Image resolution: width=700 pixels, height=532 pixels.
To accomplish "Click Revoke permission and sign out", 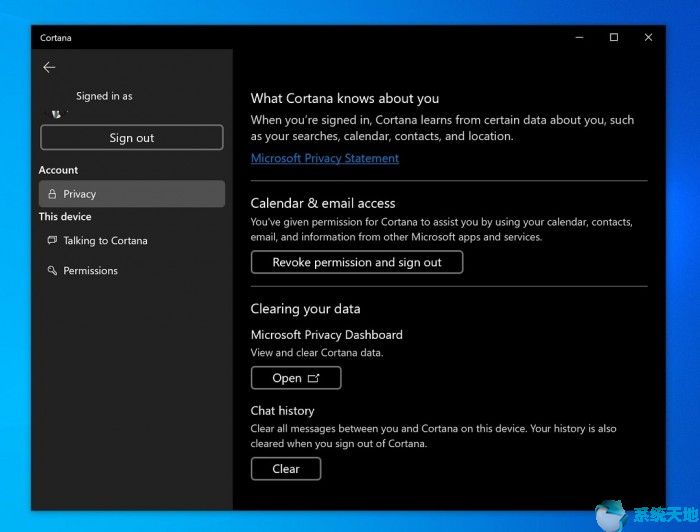I will (357, 262).
